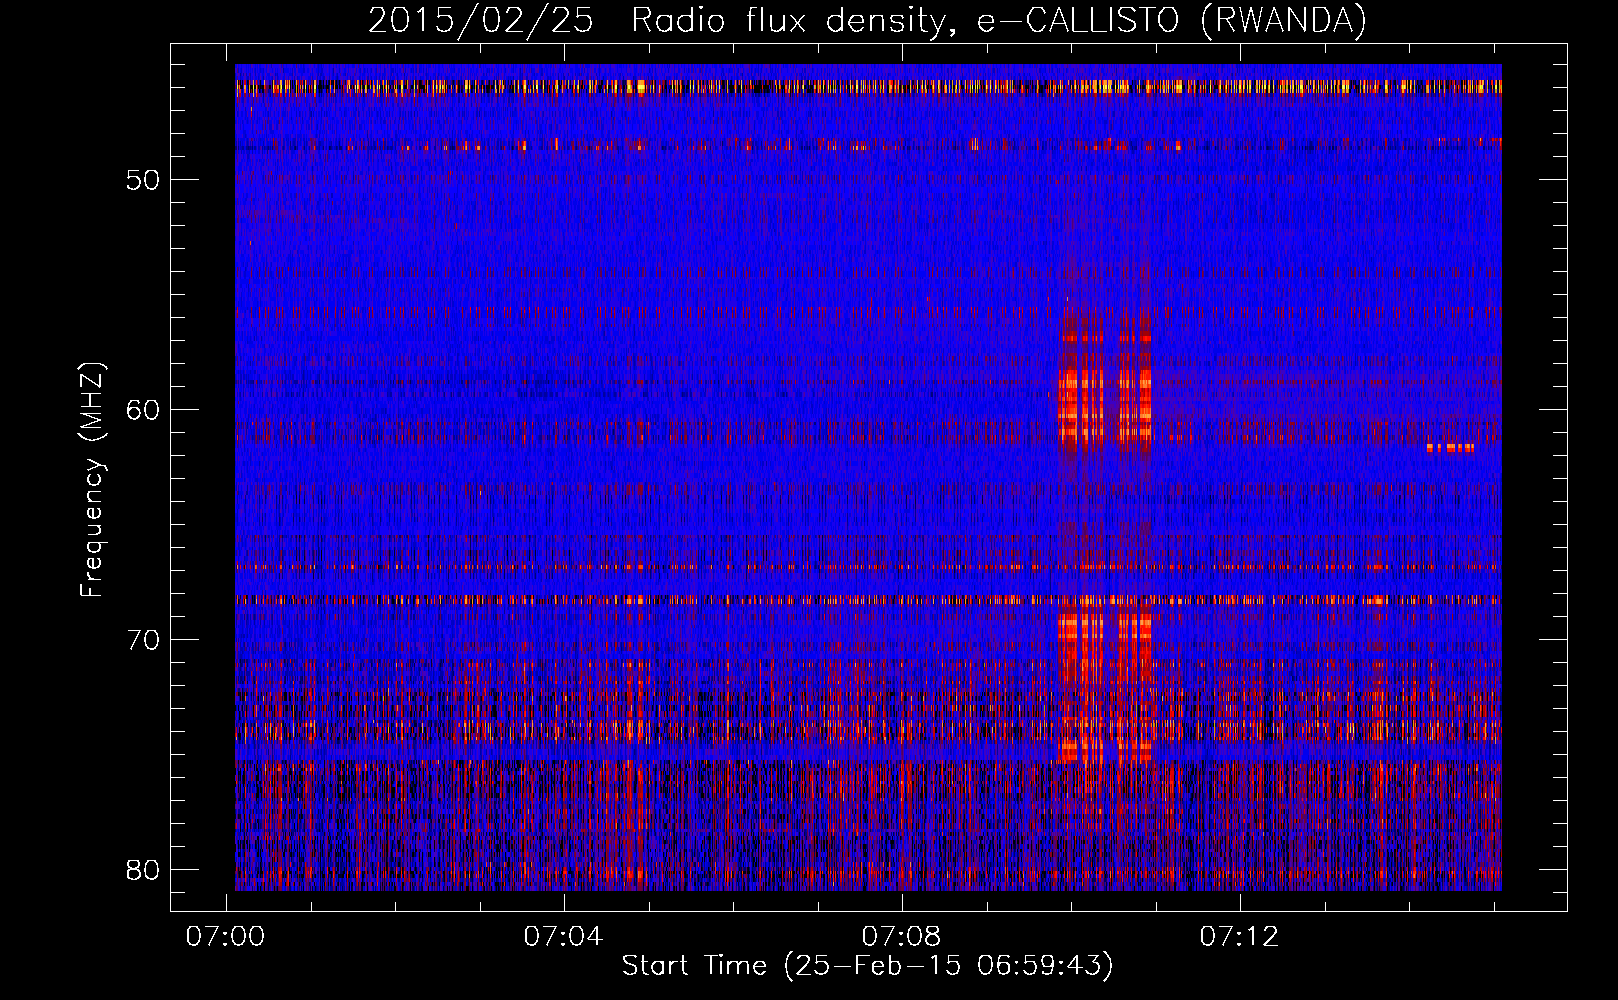Viewport: 1618px width, 1000px height.
Task: Click the plot title 'Radio flux density, e-CALLISTO (RWANDA)'
Action: point(999,20)
